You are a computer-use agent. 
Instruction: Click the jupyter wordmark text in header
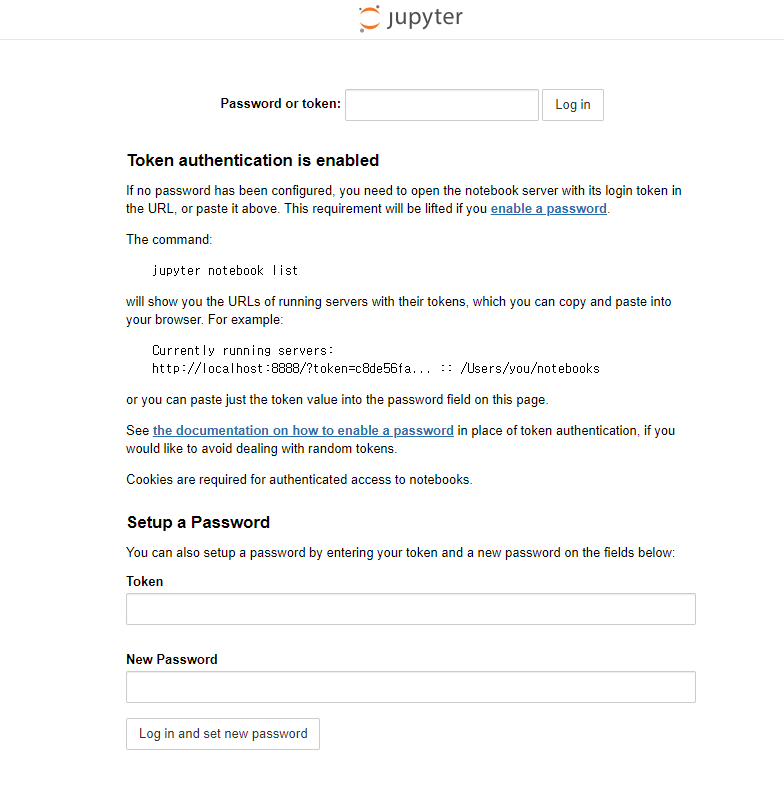click(425, 18)
